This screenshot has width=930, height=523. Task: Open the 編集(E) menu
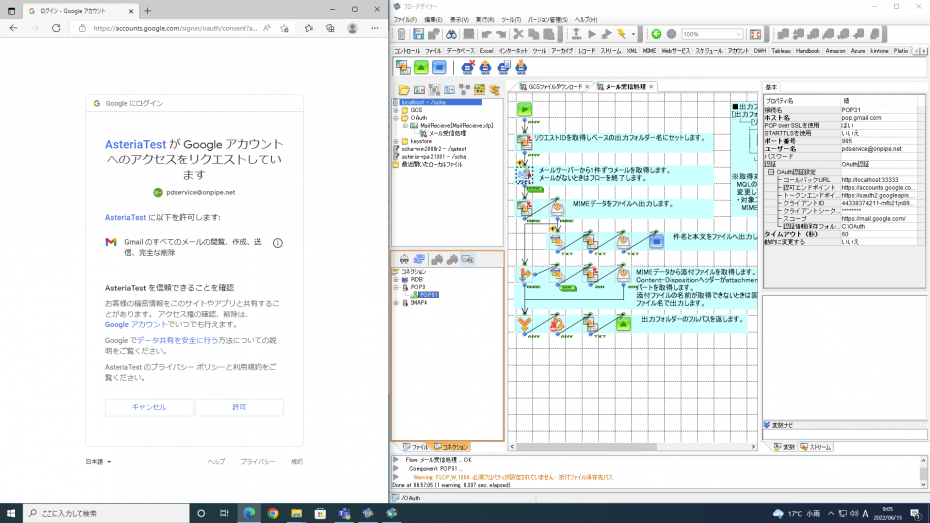click(433, 20)
